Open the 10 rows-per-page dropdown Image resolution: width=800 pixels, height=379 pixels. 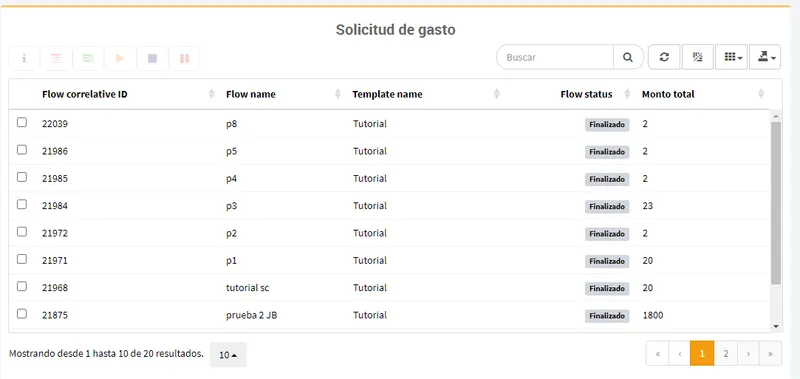(x=228, y=355)
